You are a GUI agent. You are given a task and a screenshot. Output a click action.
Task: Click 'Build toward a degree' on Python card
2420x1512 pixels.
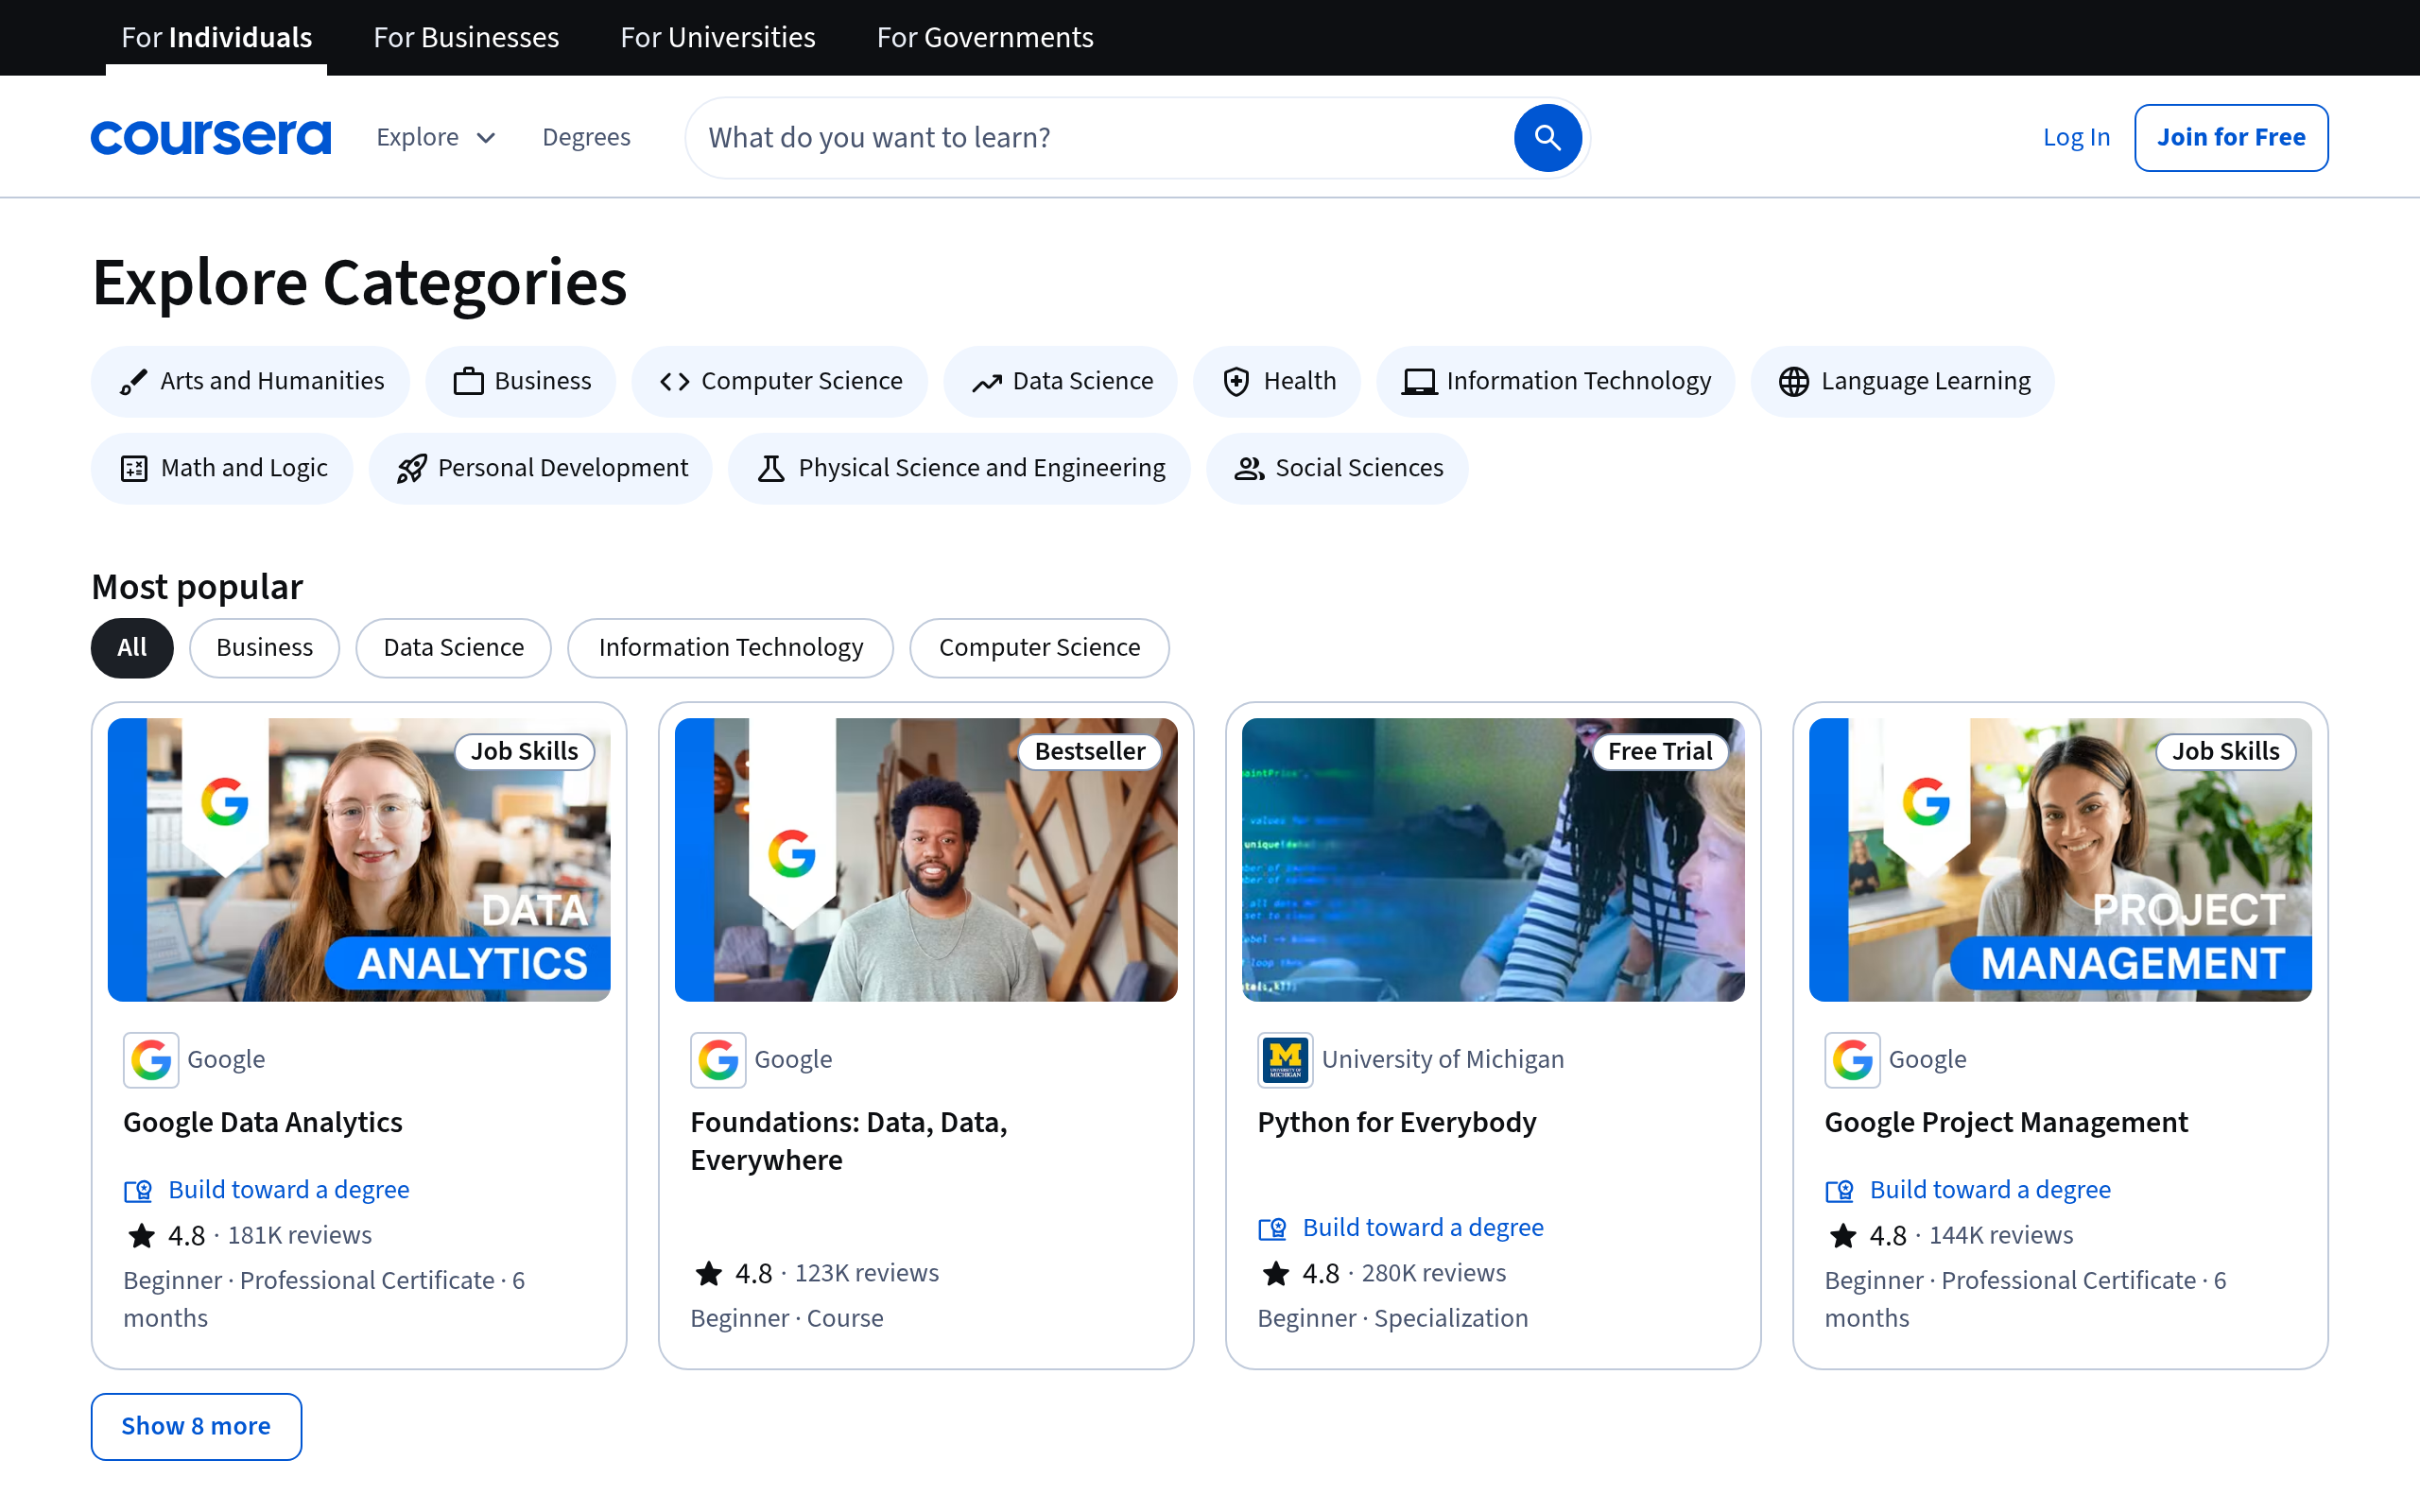click(x=1423, y=1228)
